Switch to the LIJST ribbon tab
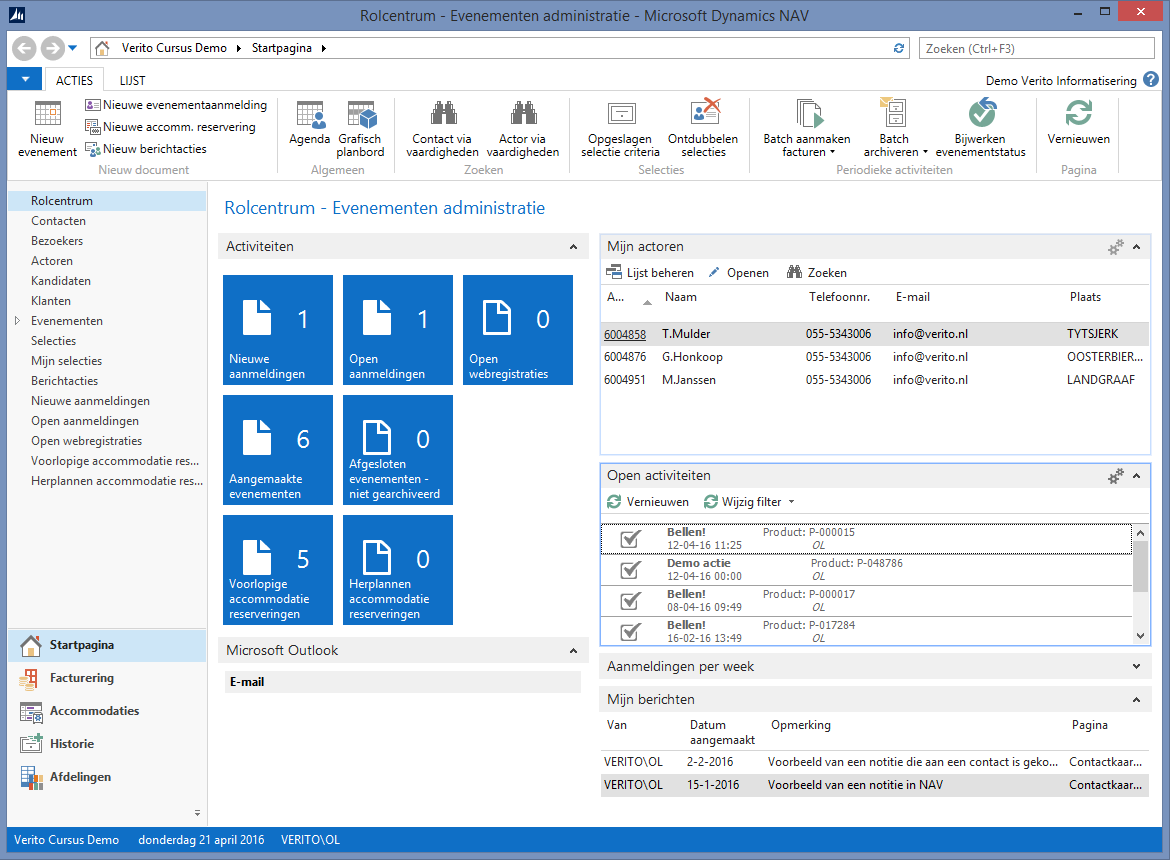Screen dimensions: 1170x860 (x=133, y=81)
